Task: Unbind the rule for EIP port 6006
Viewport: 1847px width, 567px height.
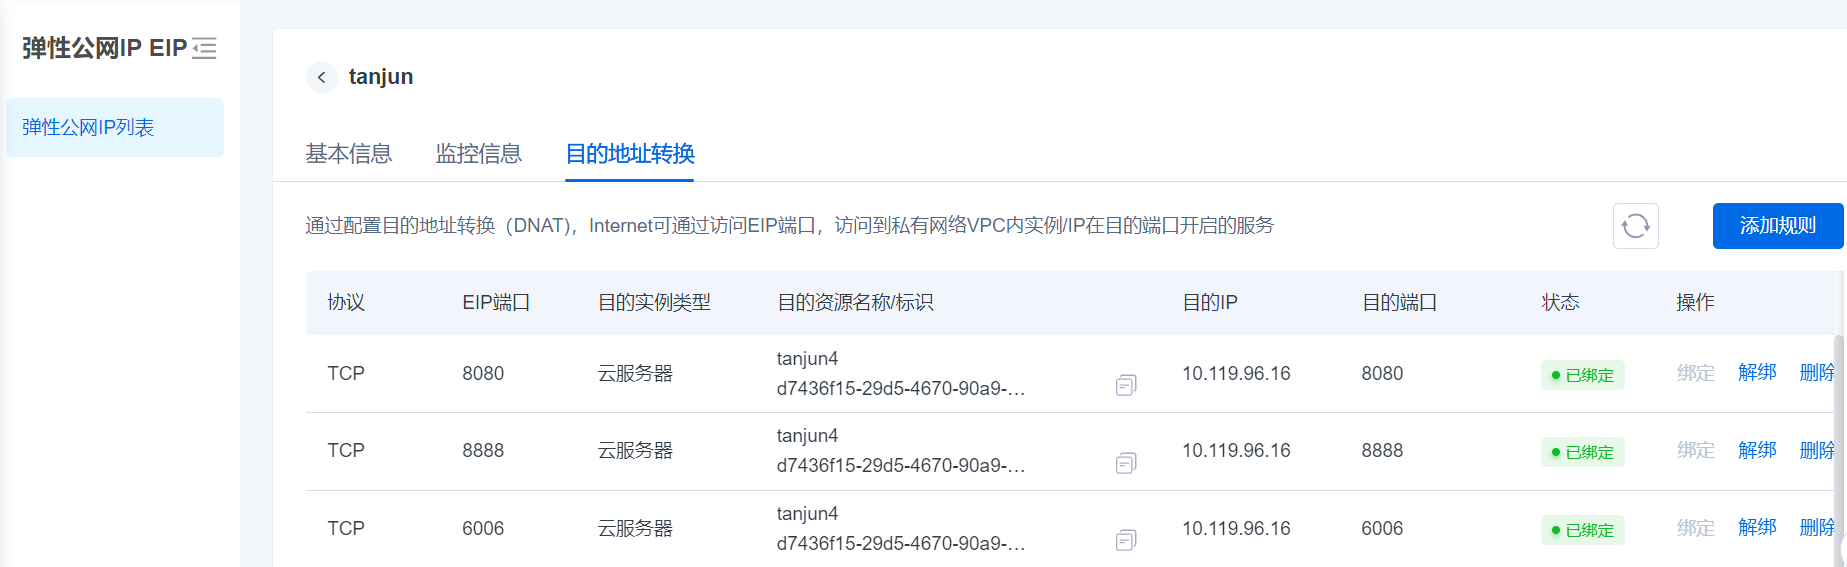Action: pyautogui.click(x=1756, y=528)
